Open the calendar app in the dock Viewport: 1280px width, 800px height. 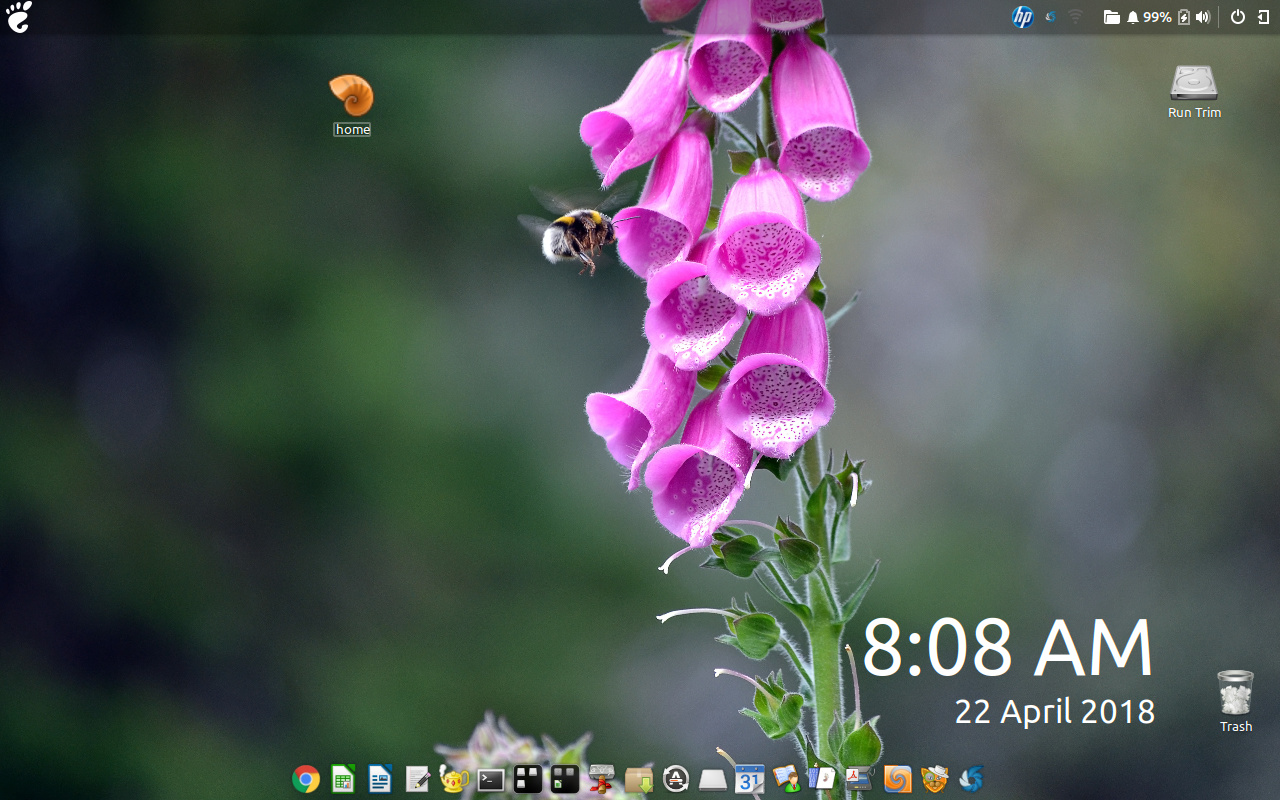pos(749,779)
